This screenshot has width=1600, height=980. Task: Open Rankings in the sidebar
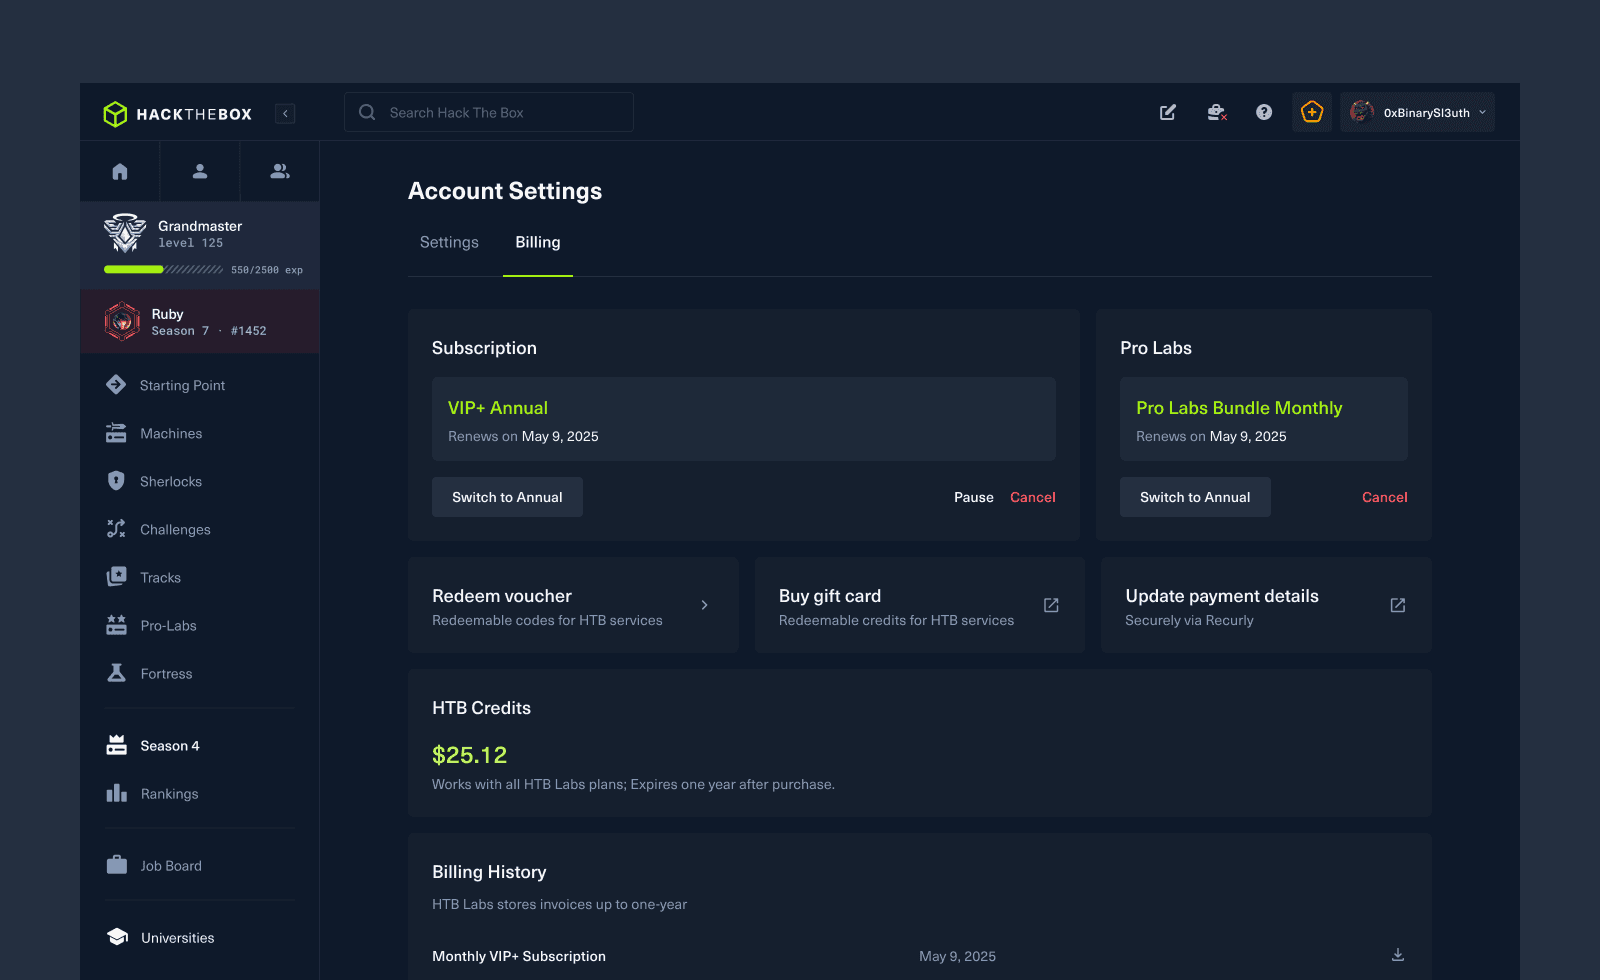(x=170, y=793)
